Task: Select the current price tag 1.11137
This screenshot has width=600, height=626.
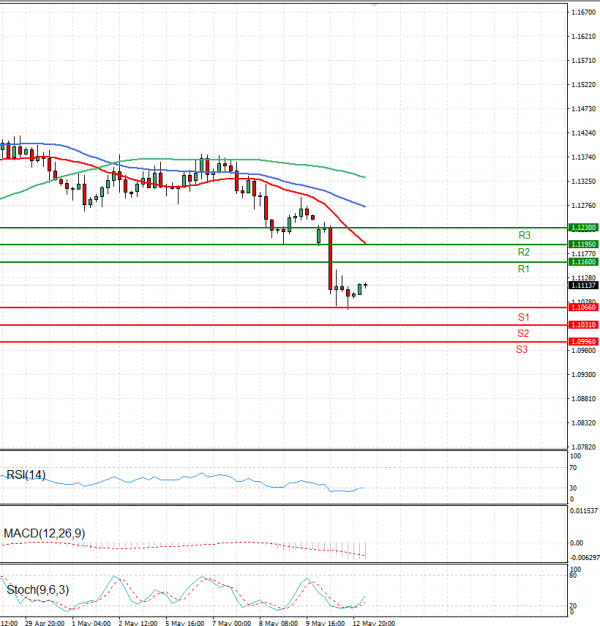Action: tap(583, 285)
